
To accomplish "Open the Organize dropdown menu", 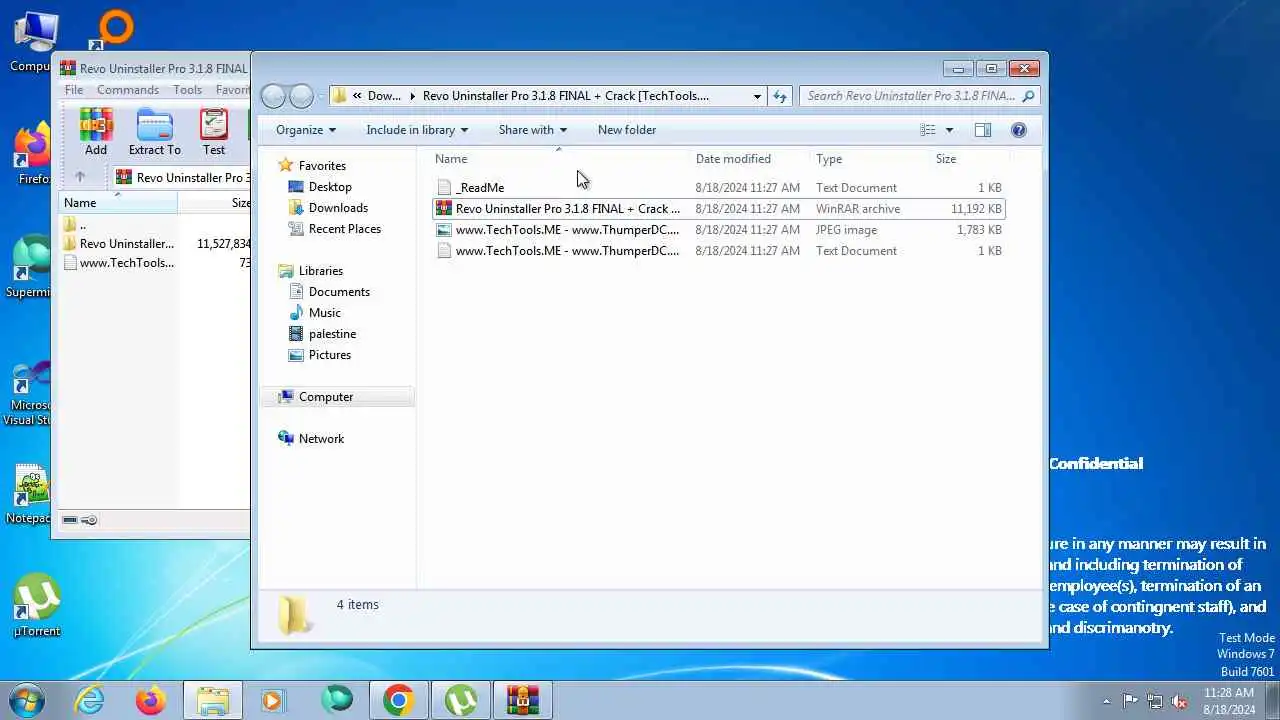I will pyautogui.click(x=306, y=130).
